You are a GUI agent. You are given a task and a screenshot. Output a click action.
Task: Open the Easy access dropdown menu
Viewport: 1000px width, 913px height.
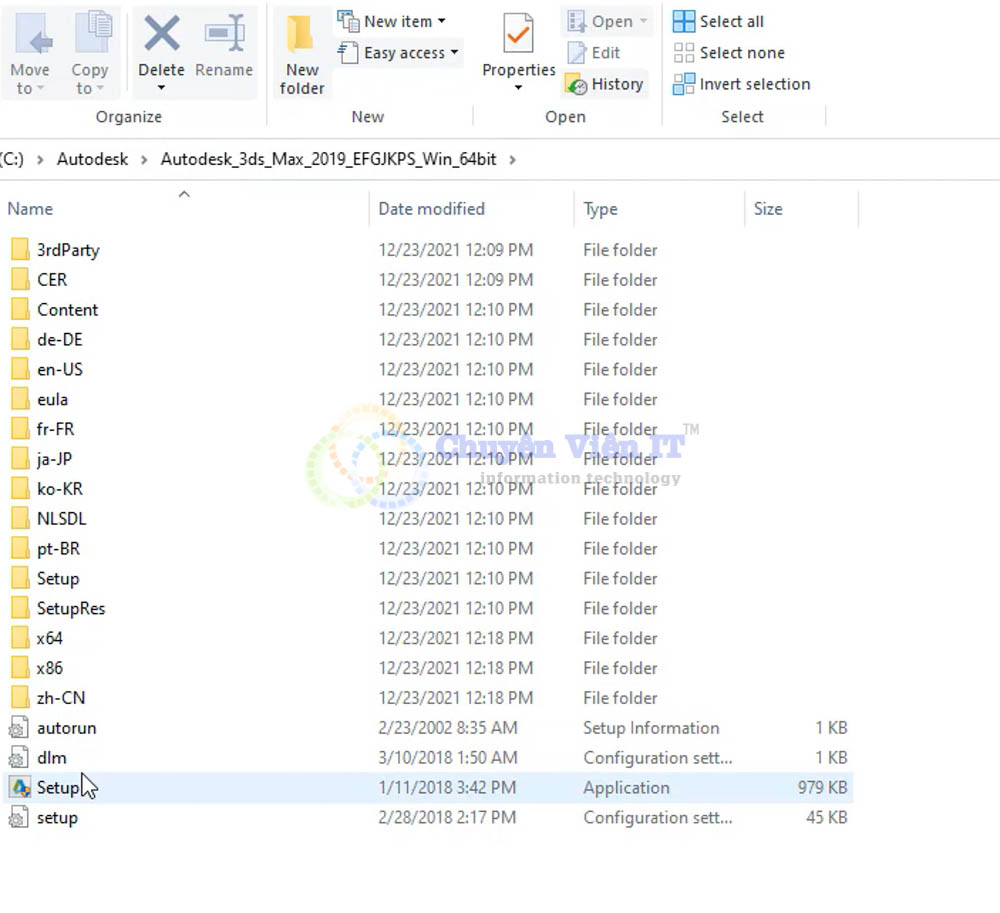click(454, 53)
